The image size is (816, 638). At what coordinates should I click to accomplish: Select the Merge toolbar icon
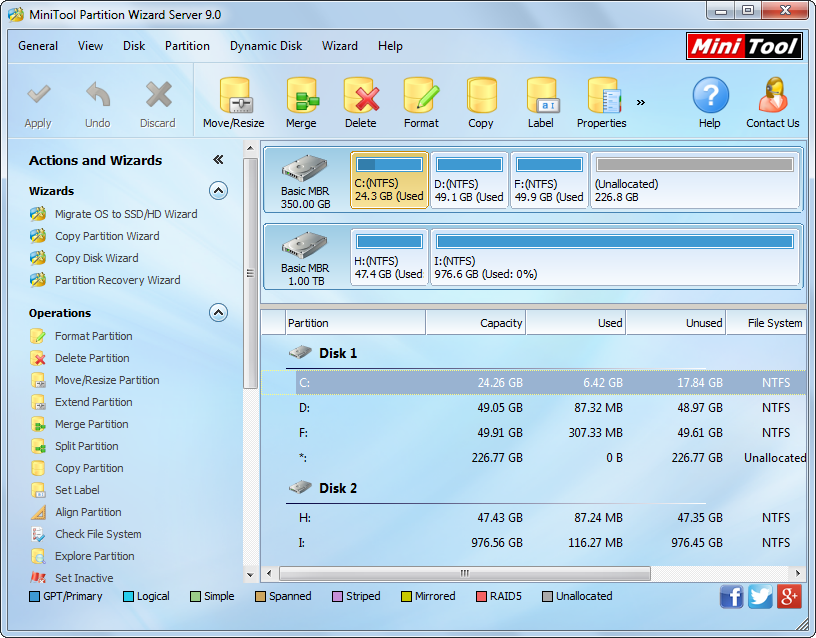[x=302, y=96]
